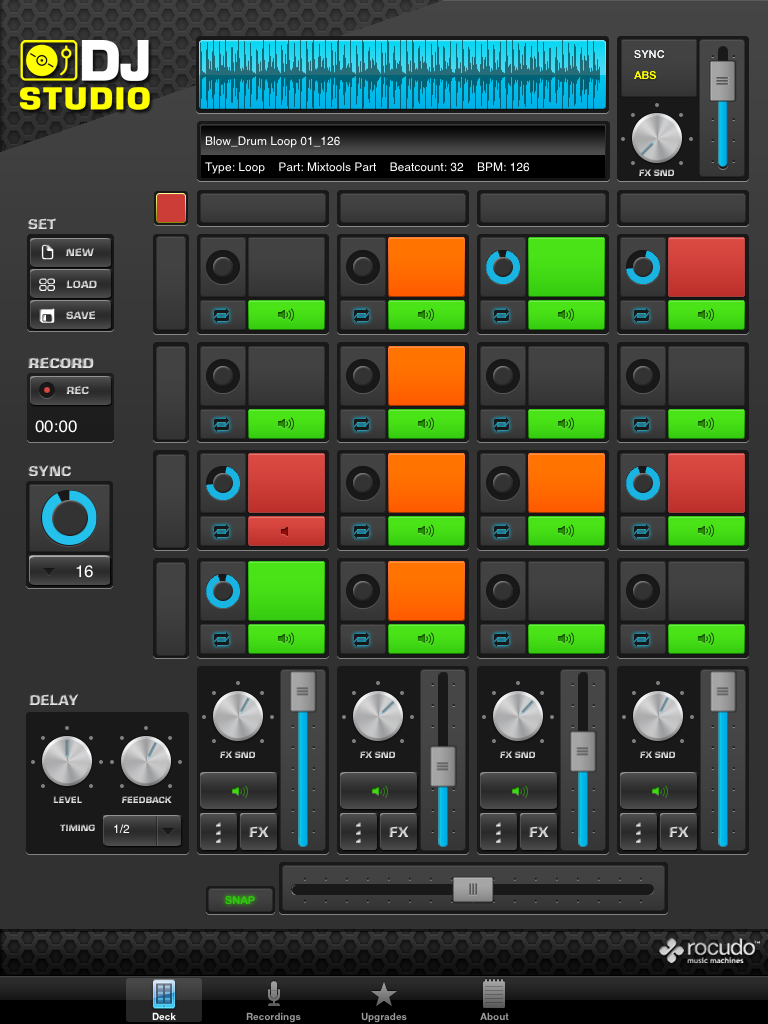Open the About tab
This screenshot has width=768, height=1024.
(494, 1000)
